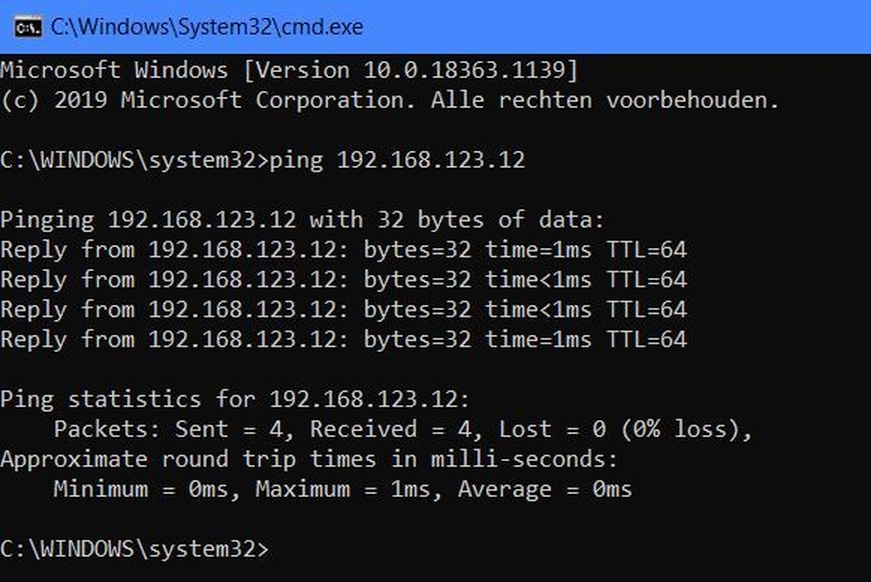
Task: Click the C:\Windows\System32\cmd.exe window title
Action: (206, 27)
